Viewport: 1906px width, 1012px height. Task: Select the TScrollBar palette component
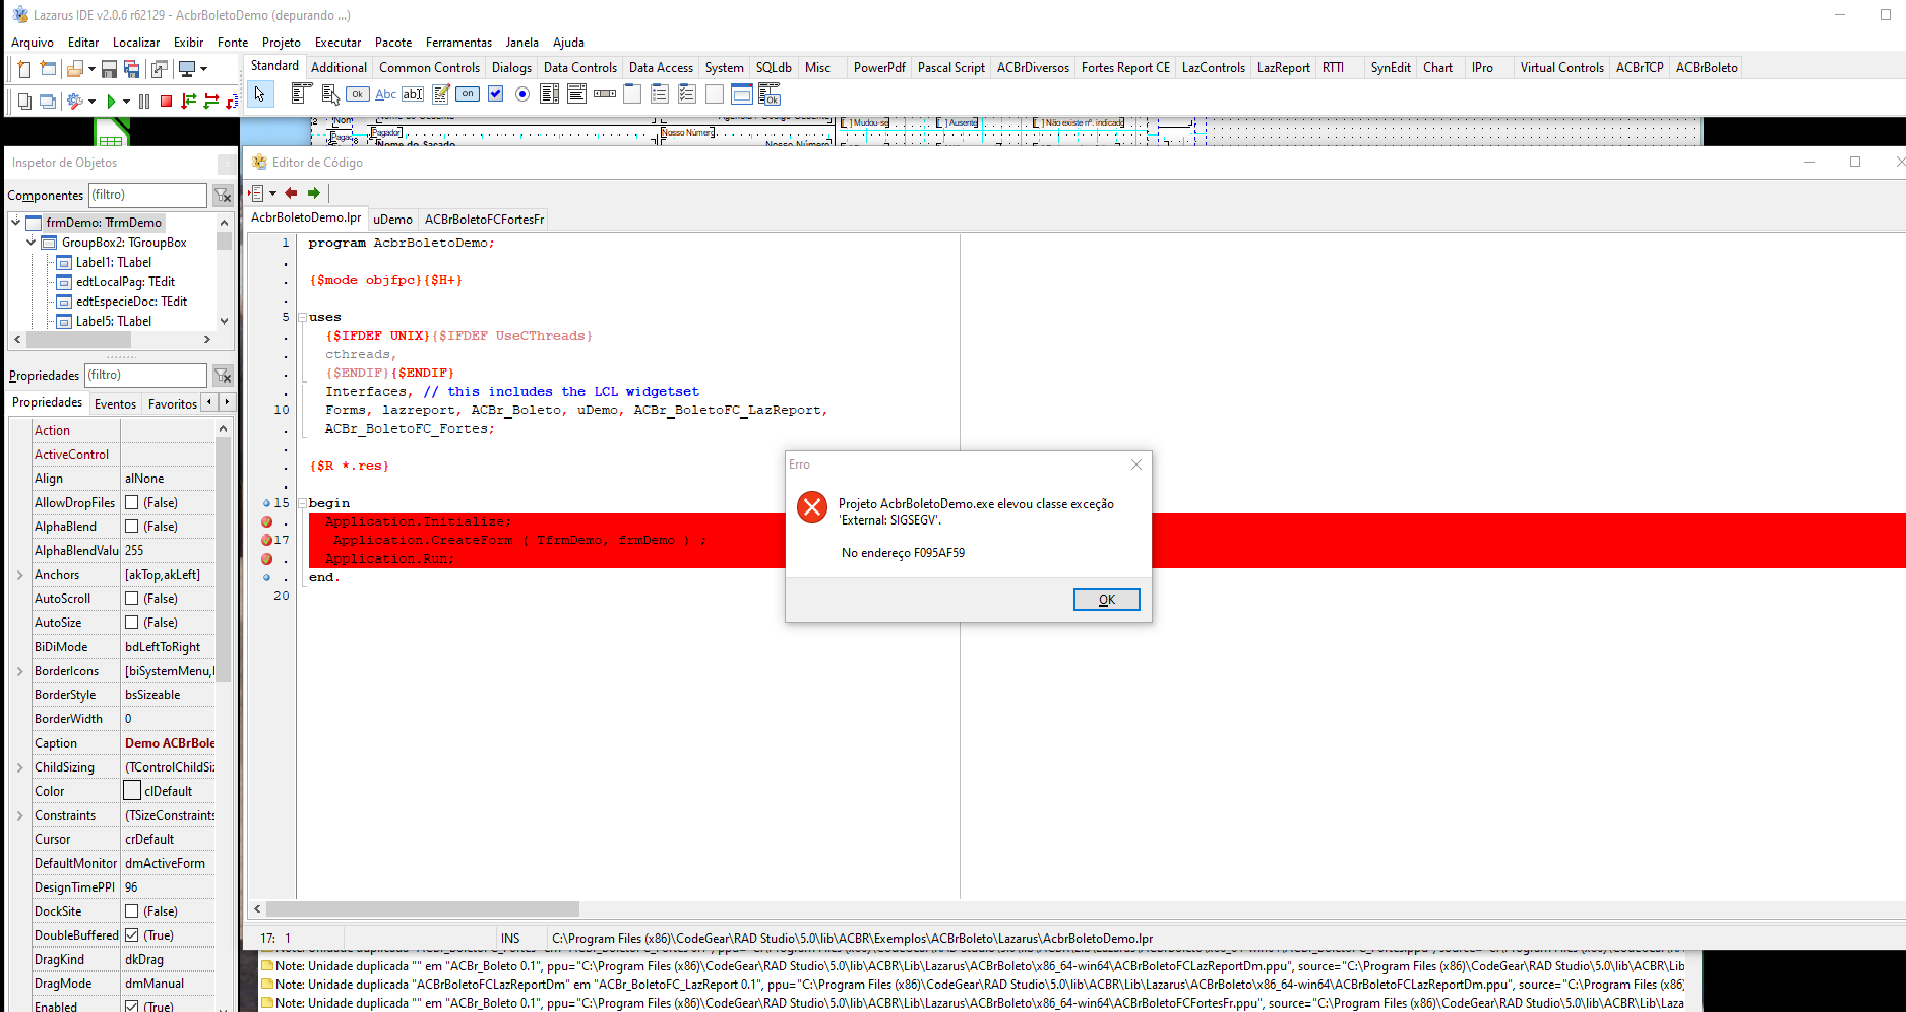pos(605,94)
